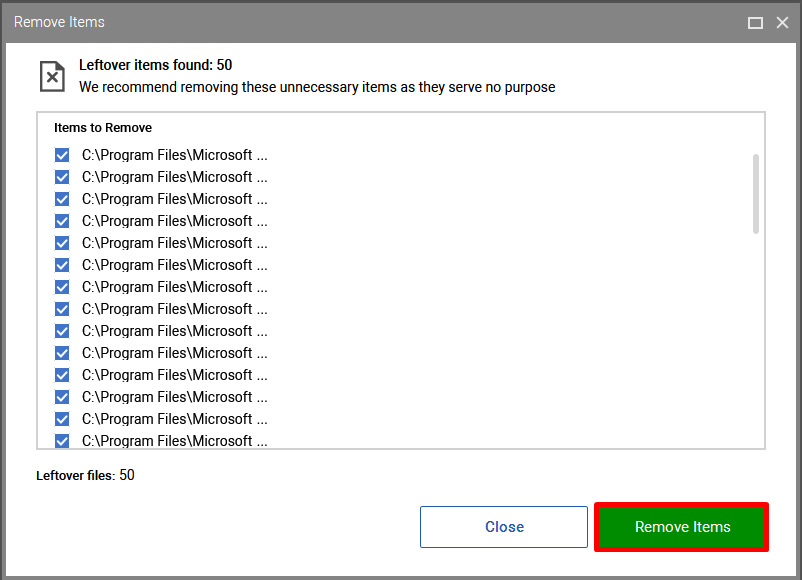The image size is (802, 580).
Task: Select the first C:\Program Files\Microsoft path text
Action: point(174,155)
